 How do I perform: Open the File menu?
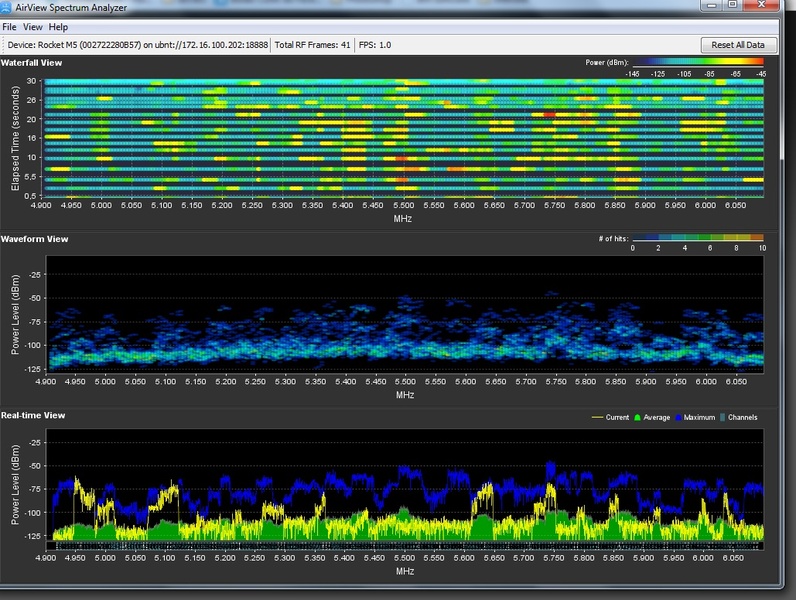10,27
